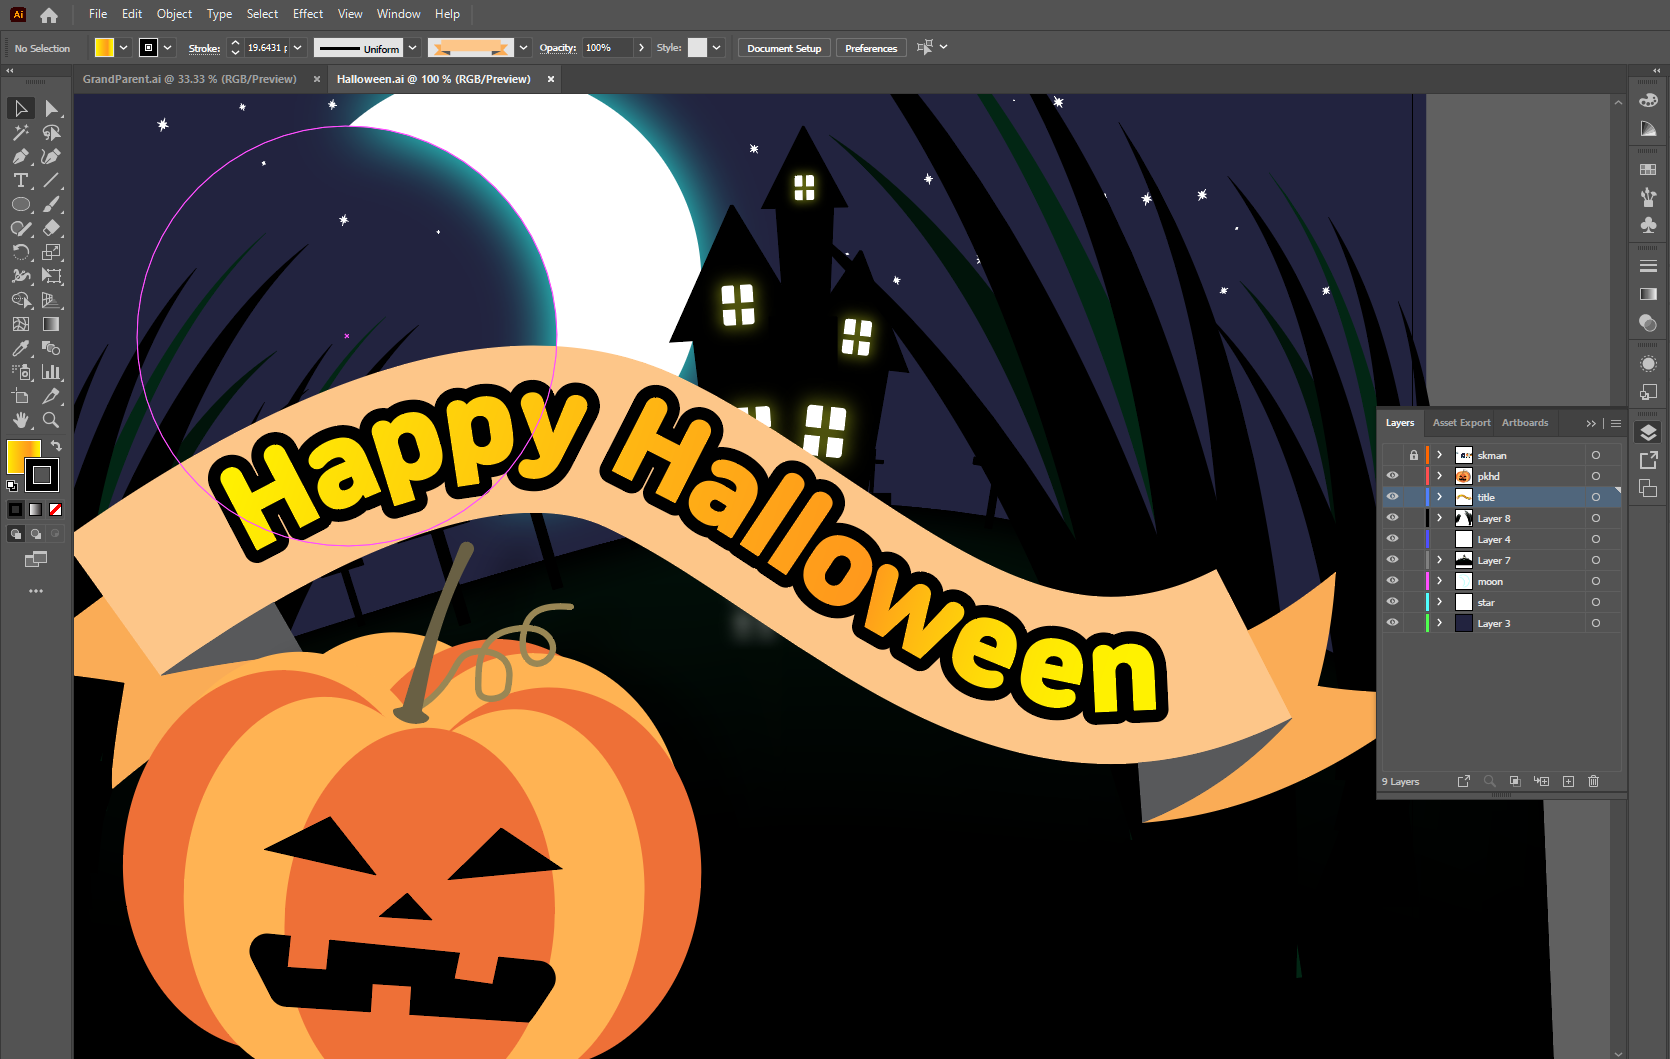Screen dimensions: 1670x1059
Task: Hide the moon layer
Action: 1392,581
